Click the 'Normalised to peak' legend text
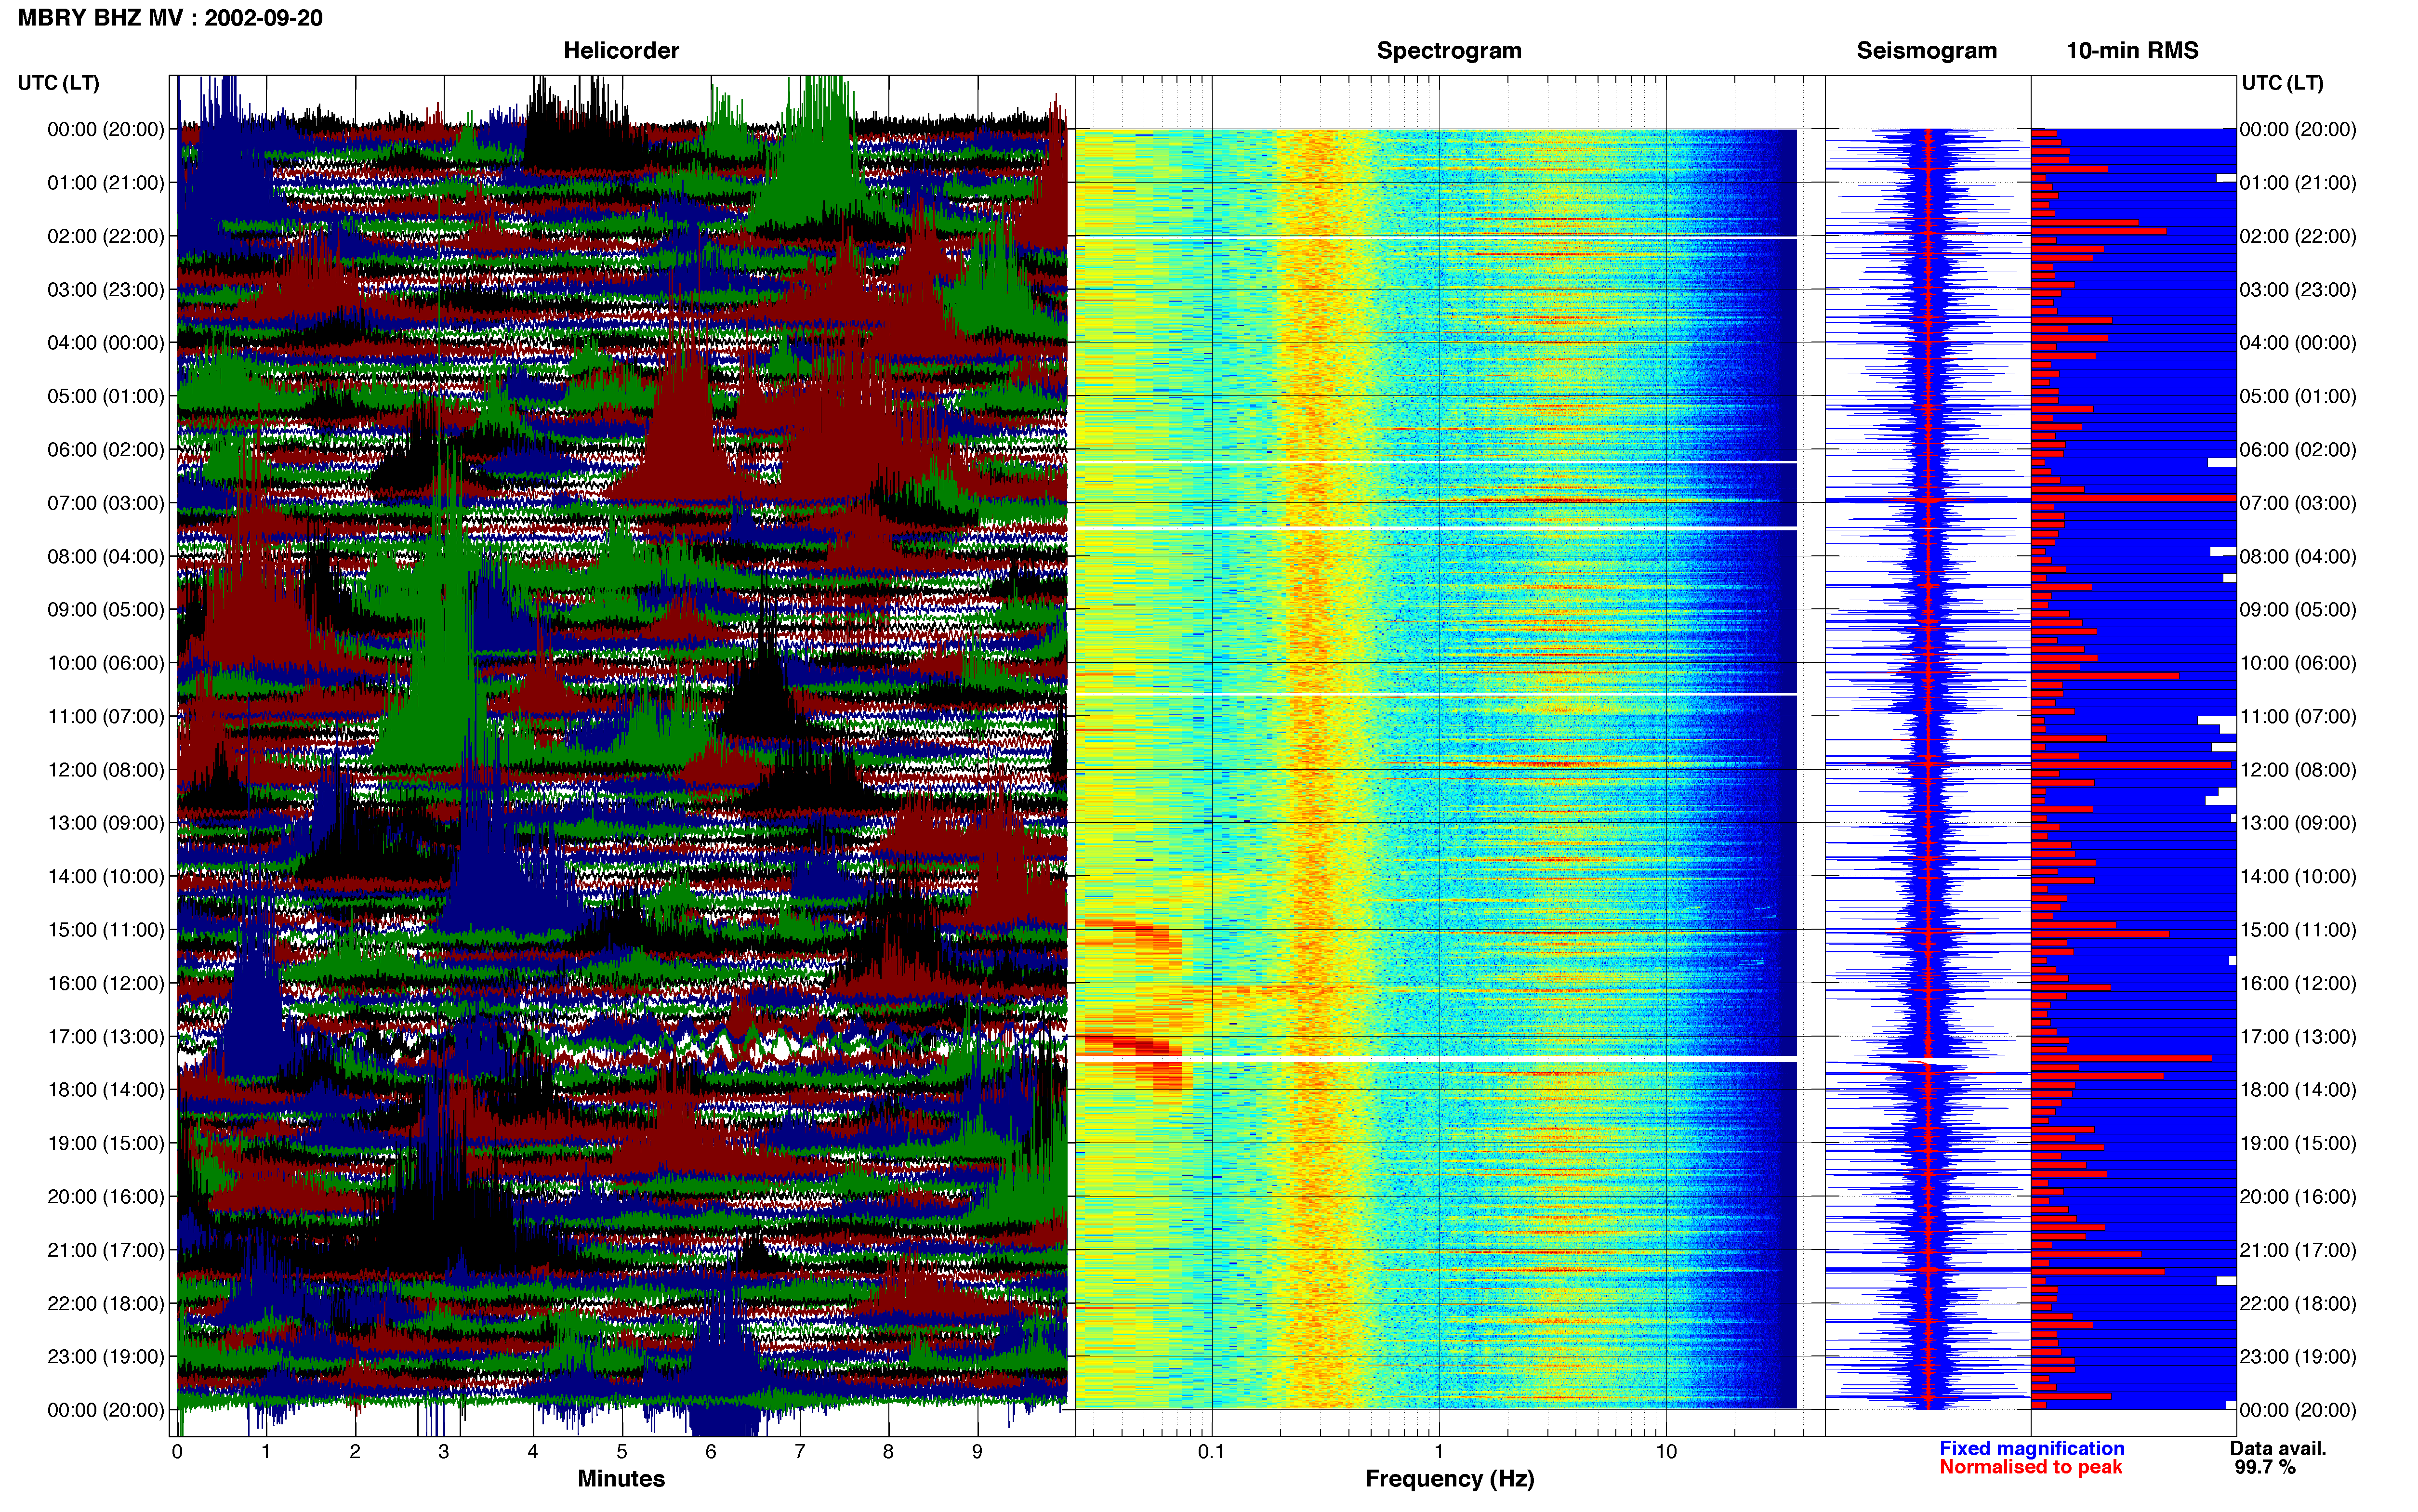The width and height of the screenshot is (2418, 1512). pos(2030,1467)
